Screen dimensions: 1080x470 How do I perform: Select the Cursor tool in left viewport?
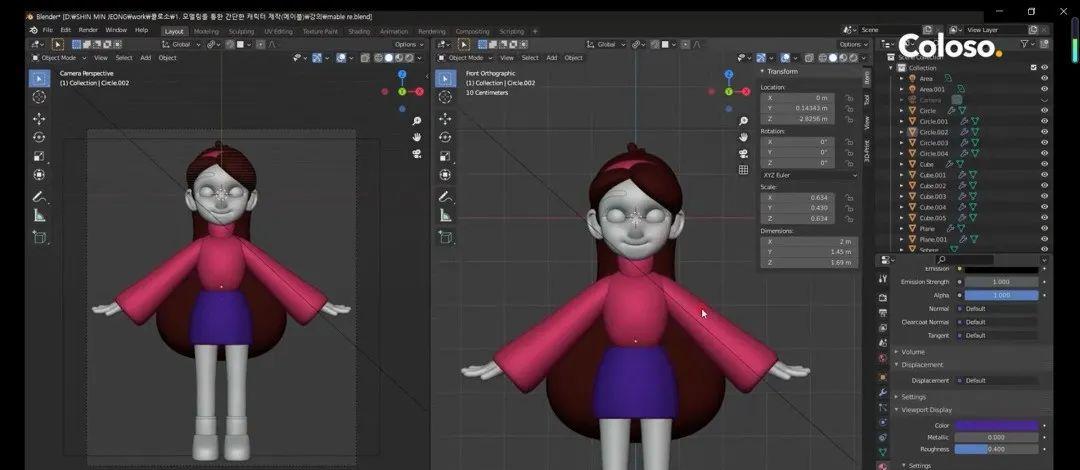[39, 97]
